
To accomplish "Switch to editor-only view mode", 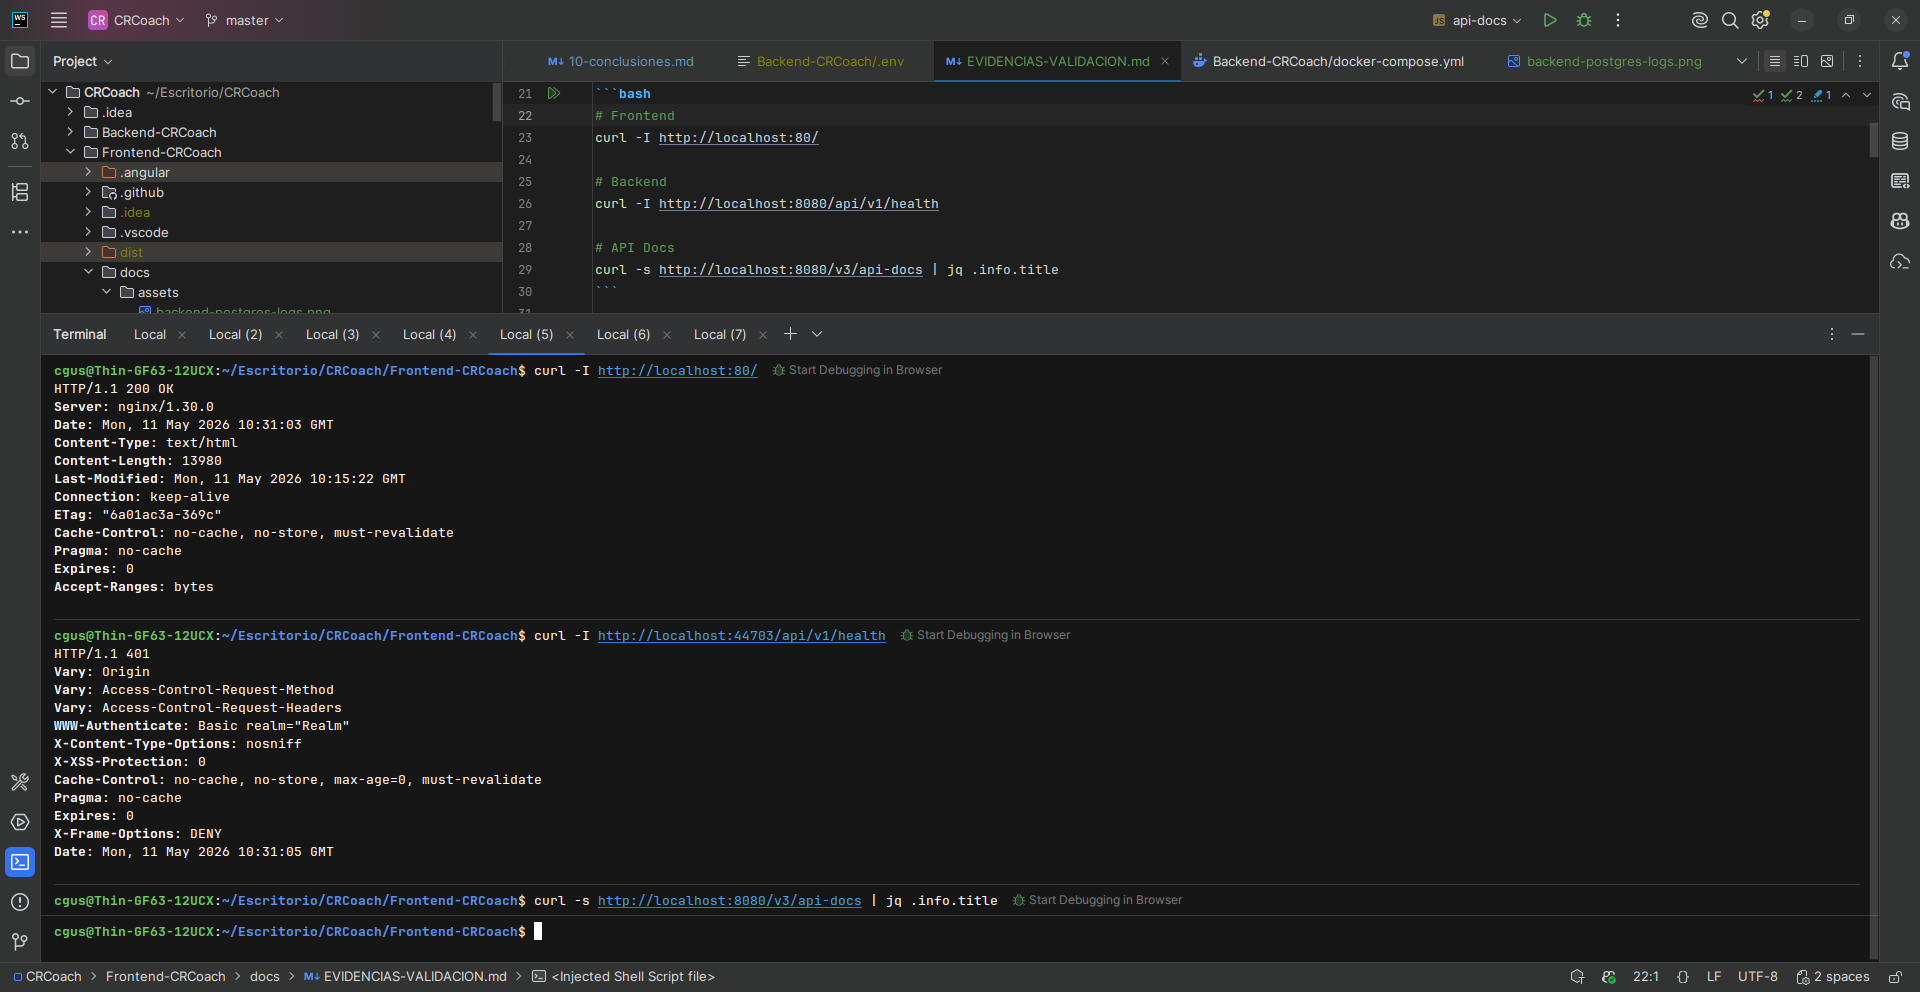I will point(1775,61).
